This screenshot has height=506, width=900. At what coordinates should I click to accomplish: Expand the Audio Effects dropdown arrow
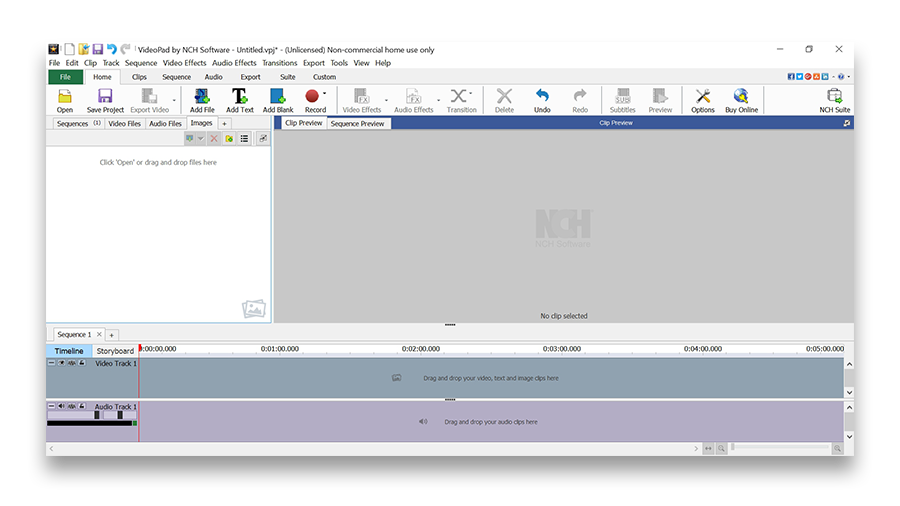439,100
